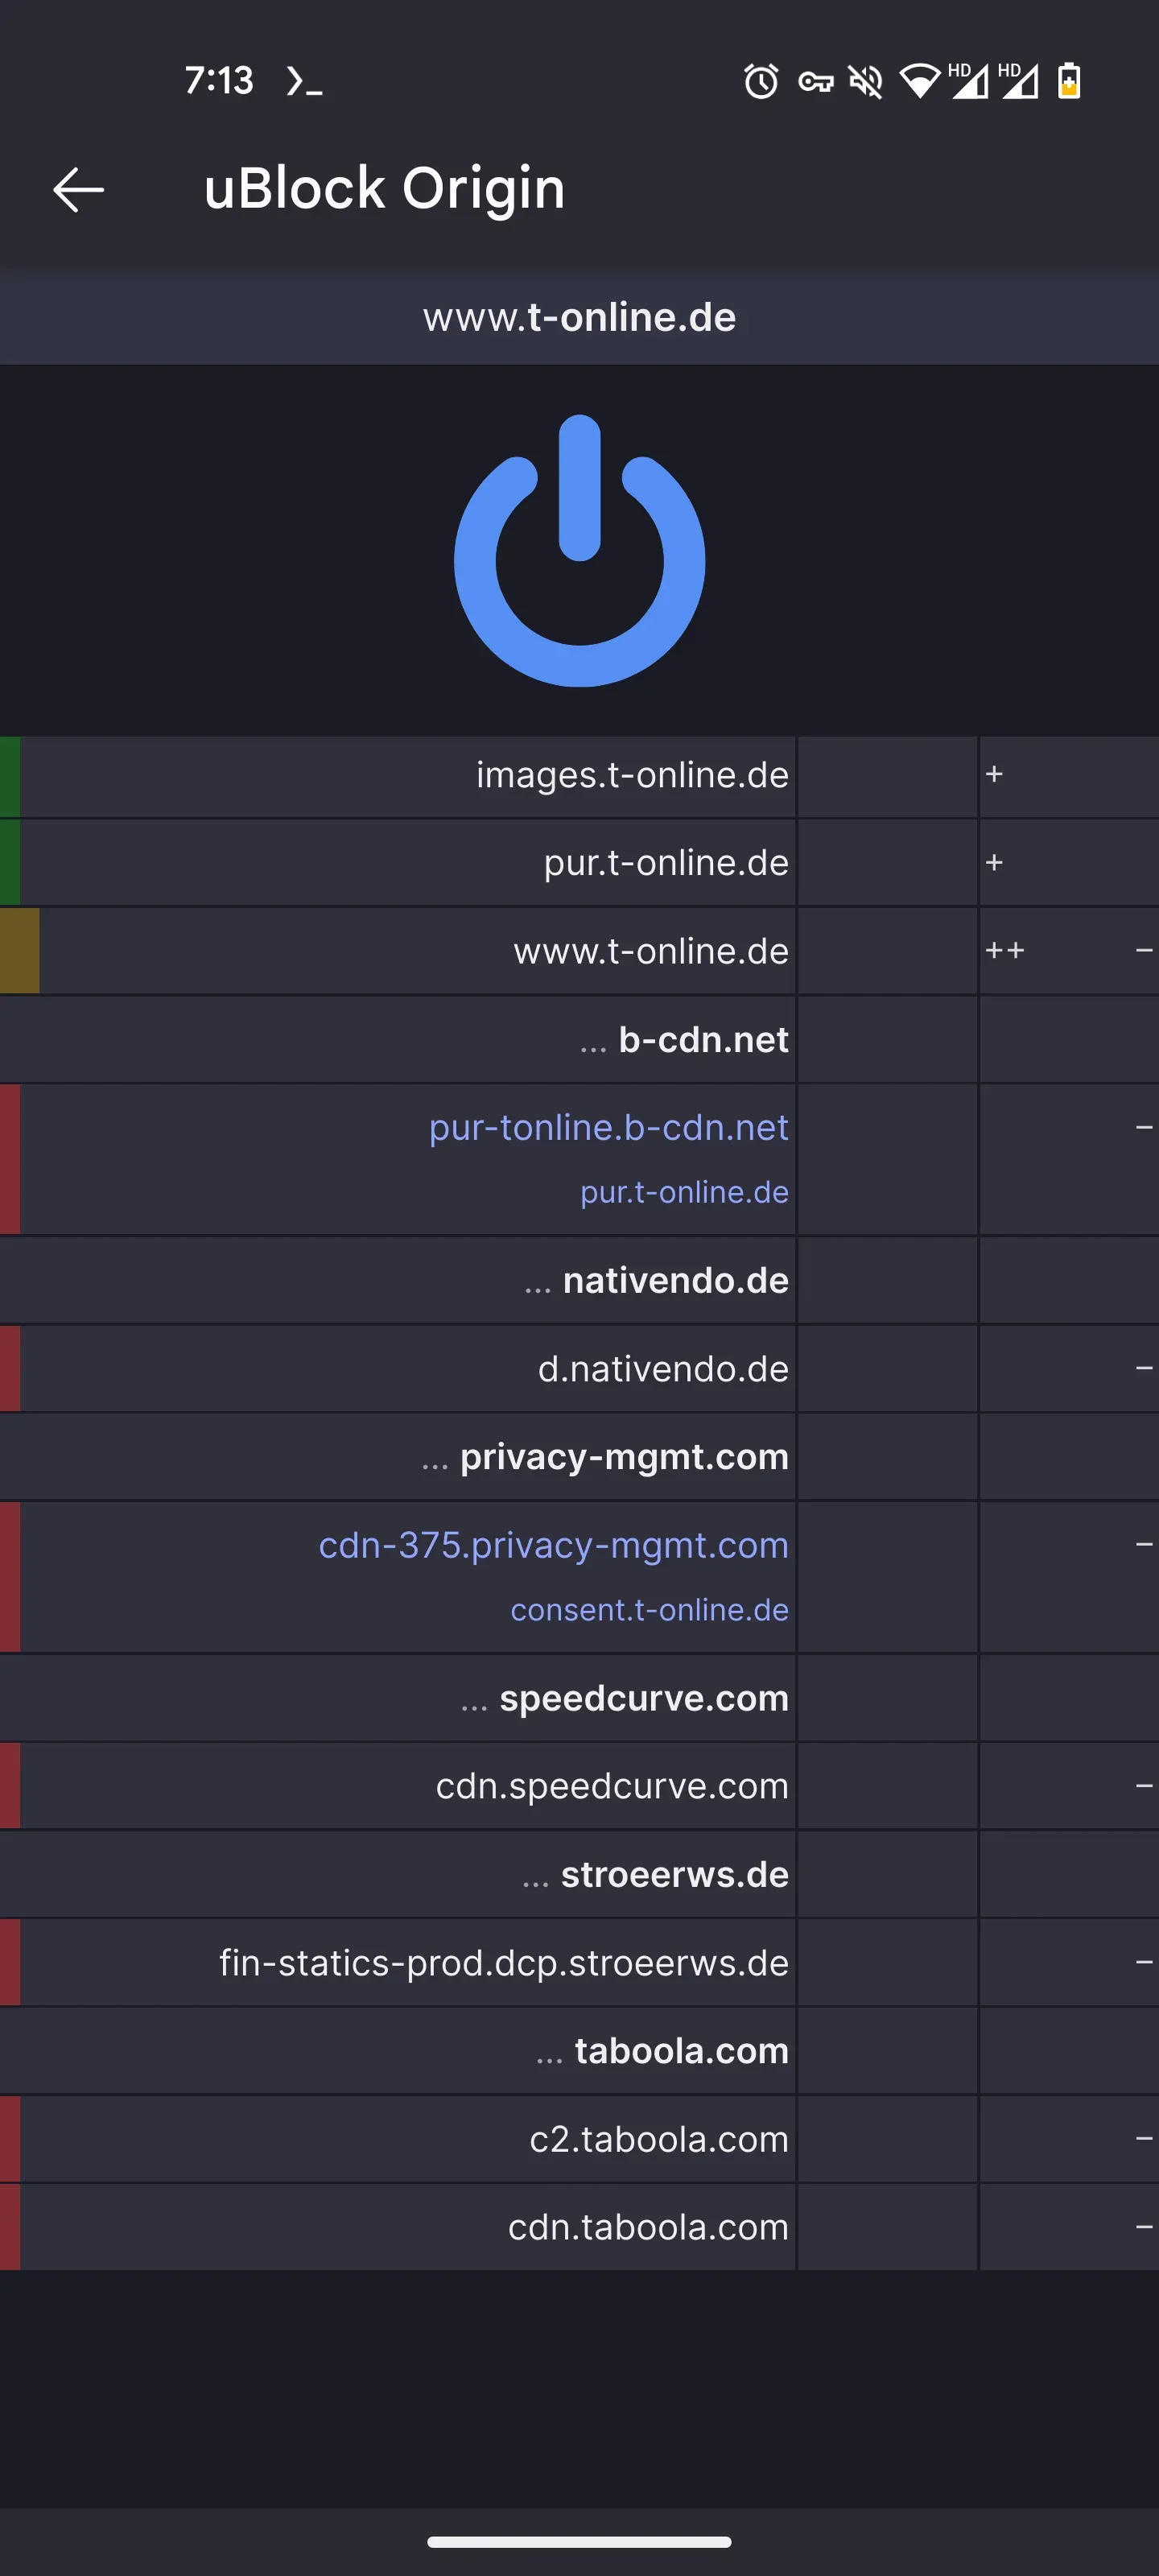This screenshot has width=1159, height=2576.
Task: Tap the consent.t-online.de alias link
Action: tap(649, 1610)
